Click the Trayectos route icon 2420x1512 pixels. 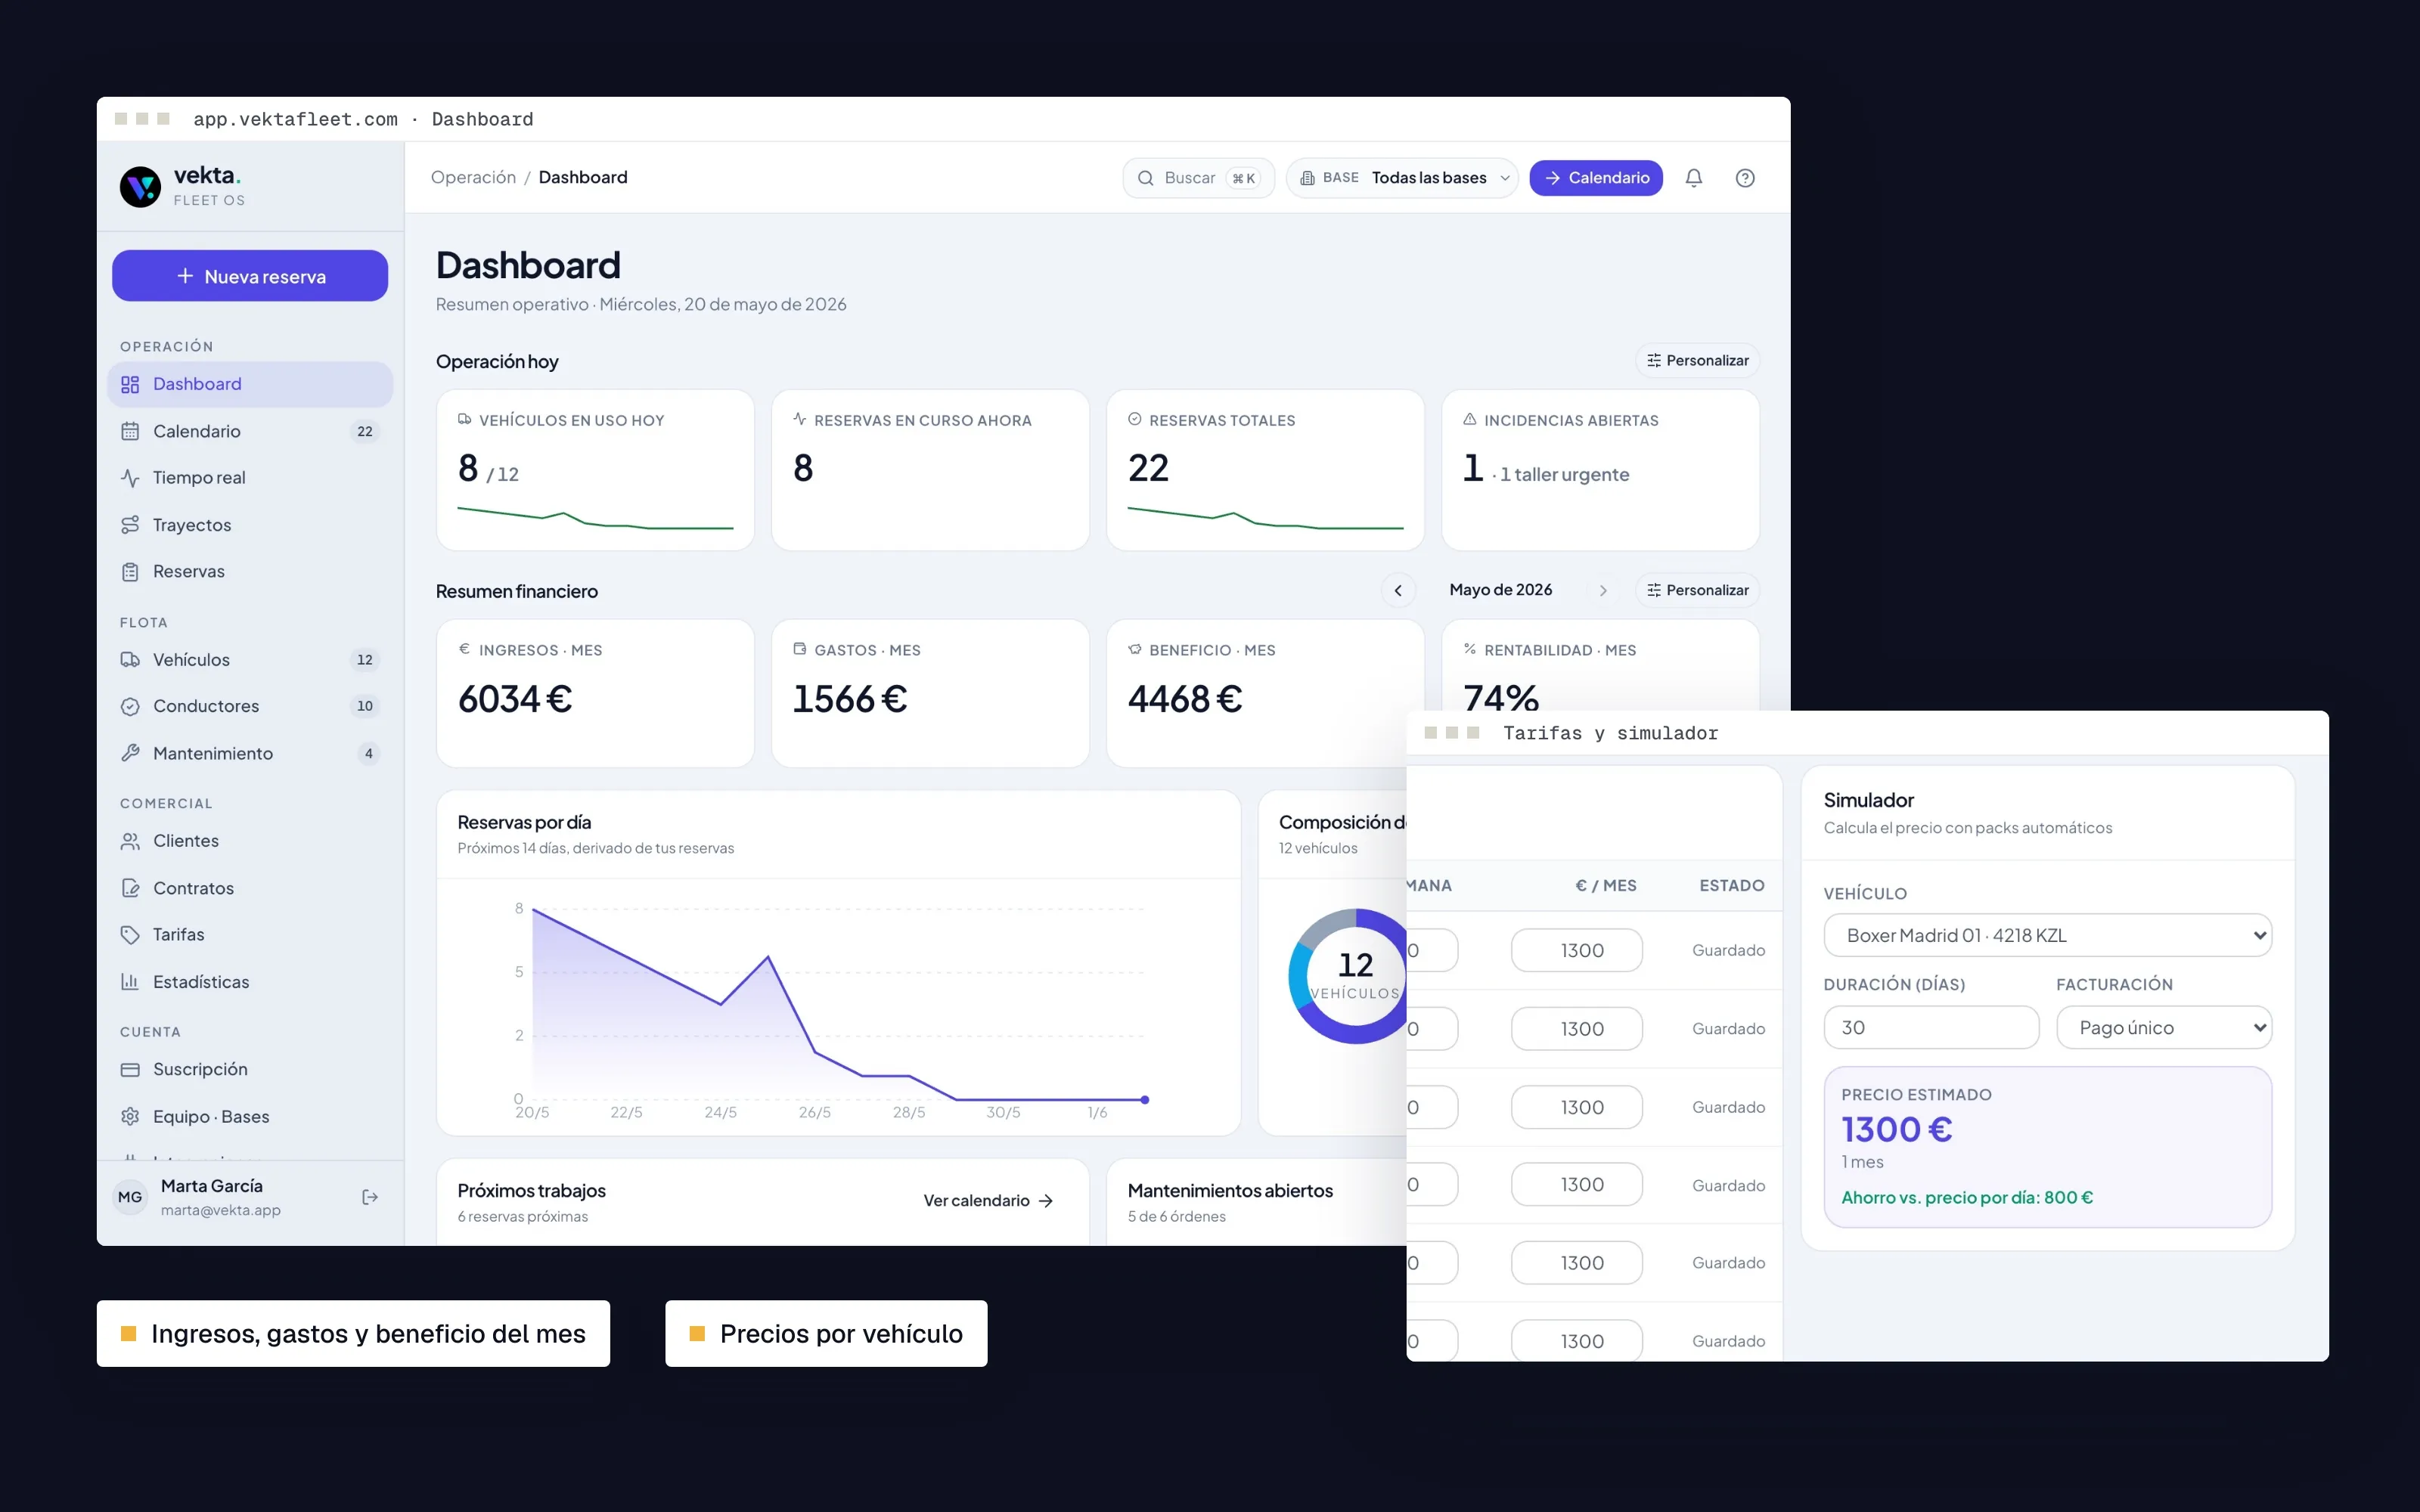130,525
